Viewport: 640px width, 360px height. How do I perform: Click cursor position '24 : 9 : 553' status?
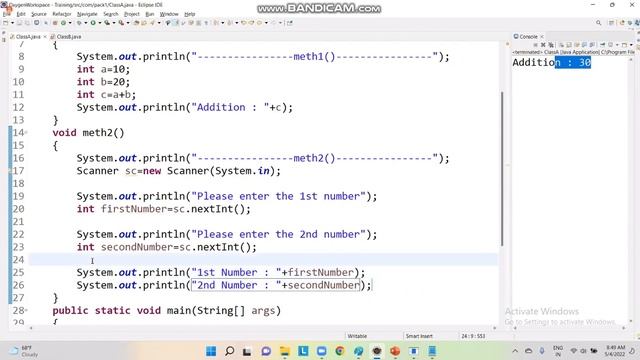click(x=473, y=336)
